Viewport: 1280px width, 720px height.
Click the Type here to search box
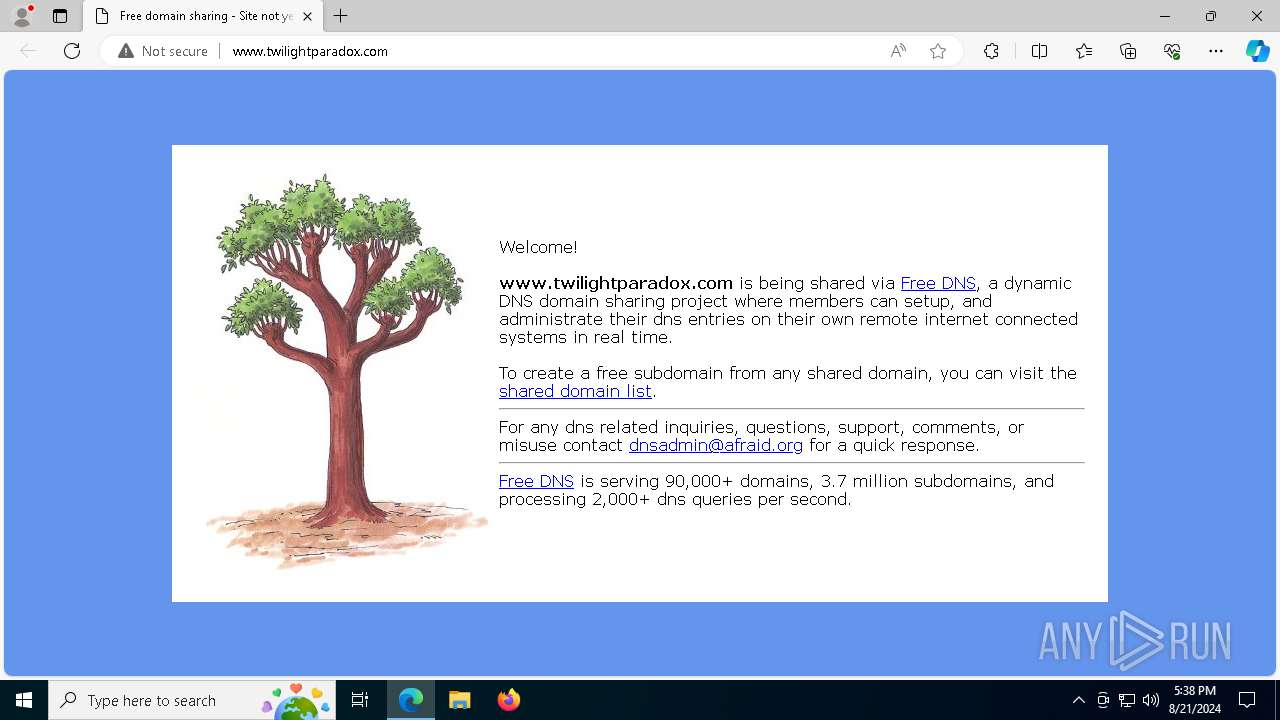(x=192, y=700)
